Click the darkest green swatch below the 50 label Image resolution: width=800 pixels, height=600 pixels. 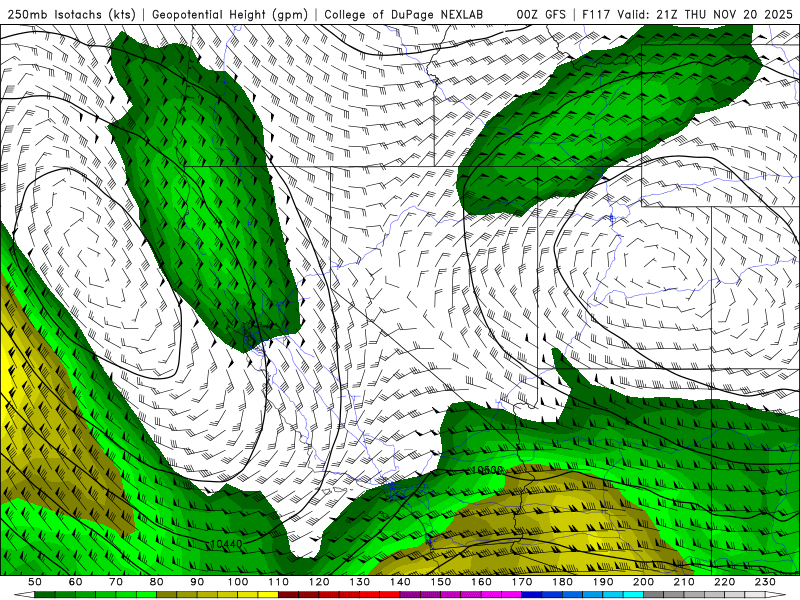pos(45,595)
